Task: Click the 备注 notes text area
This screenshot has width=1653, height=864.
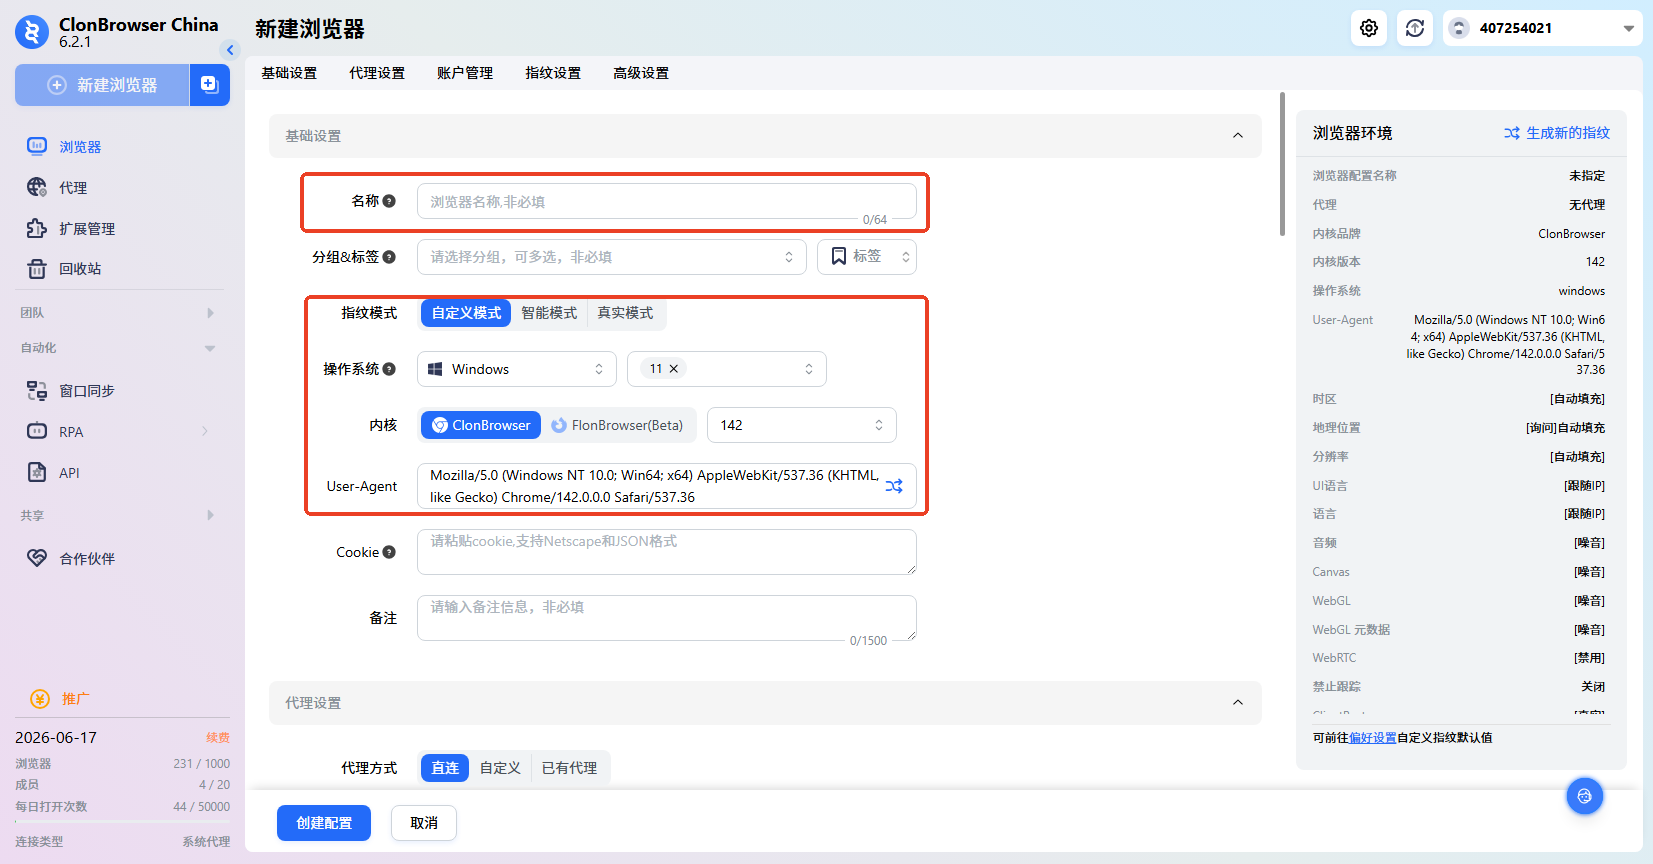Action: tap(667, 618)
